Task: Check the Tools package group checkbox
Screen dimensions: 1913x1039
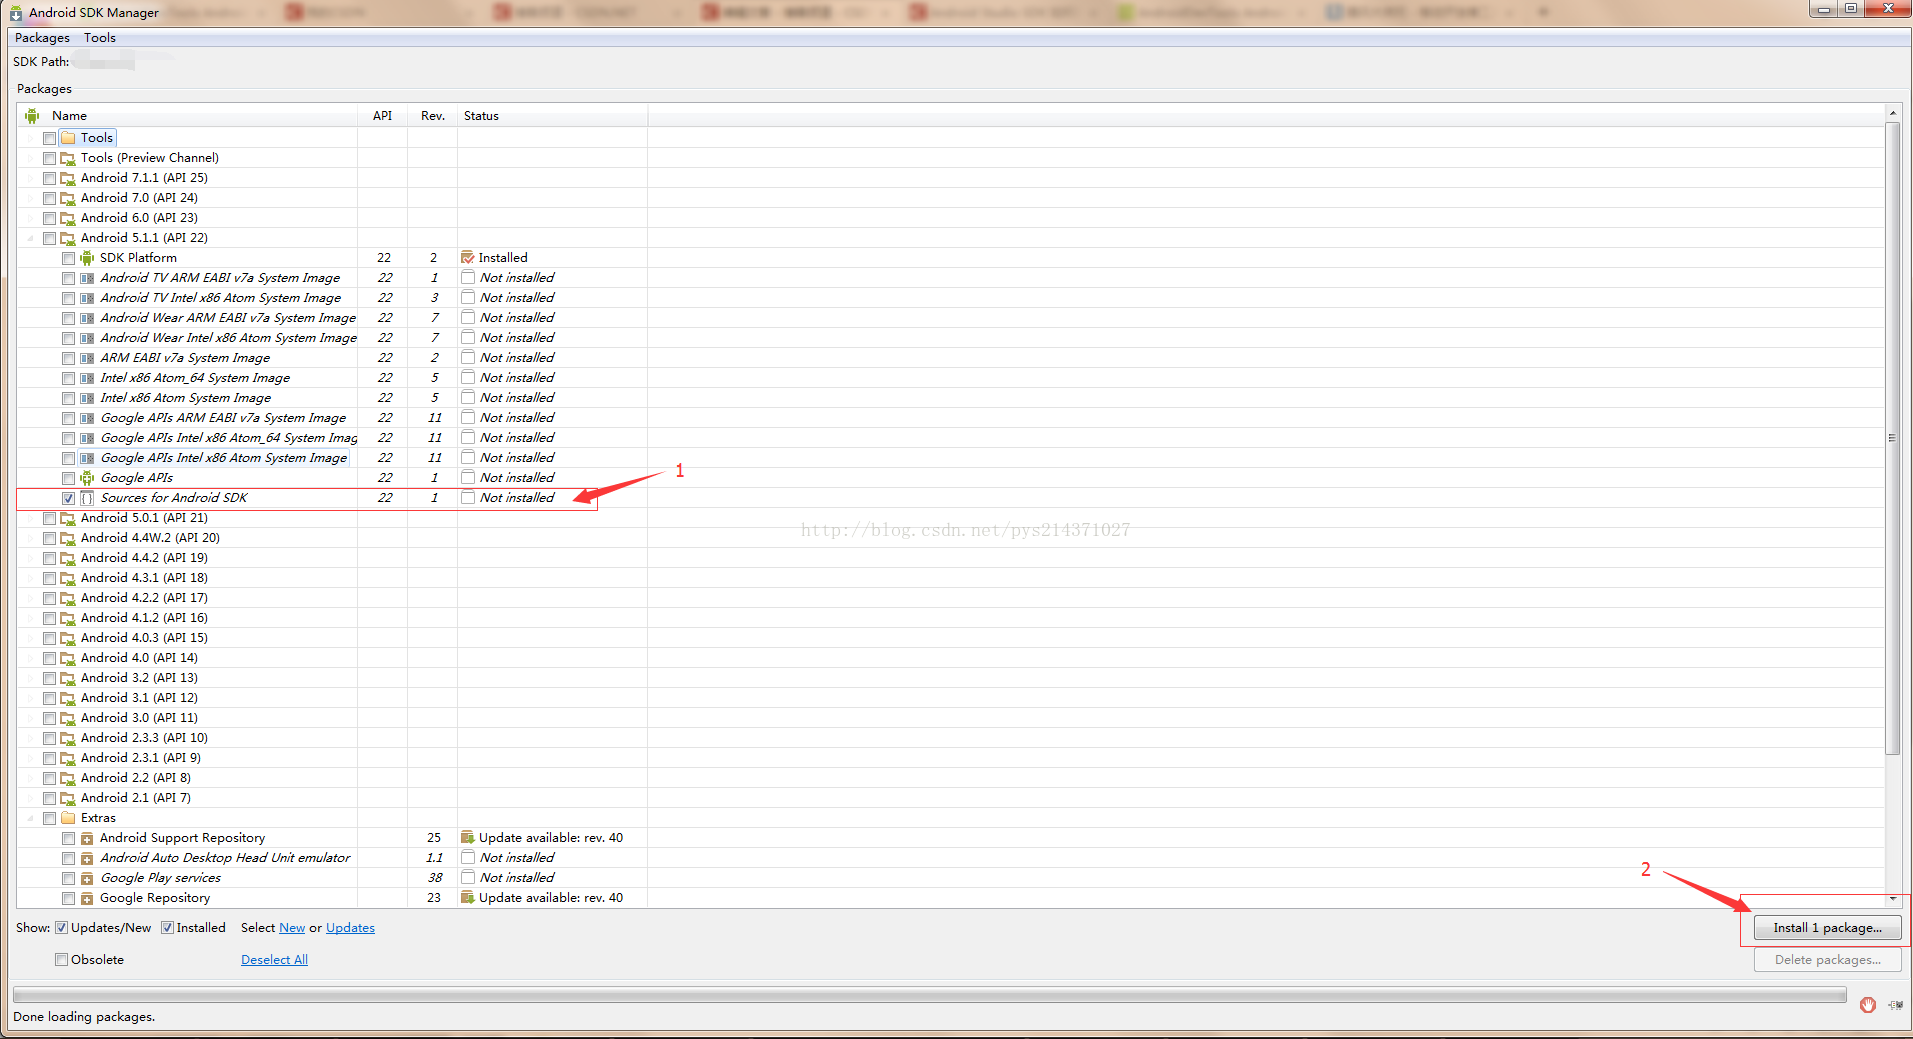Action: (49, 138)
